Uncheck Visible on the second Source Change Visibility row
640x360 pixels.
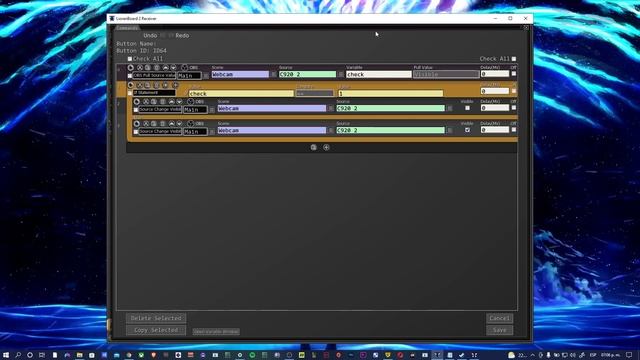467,130
